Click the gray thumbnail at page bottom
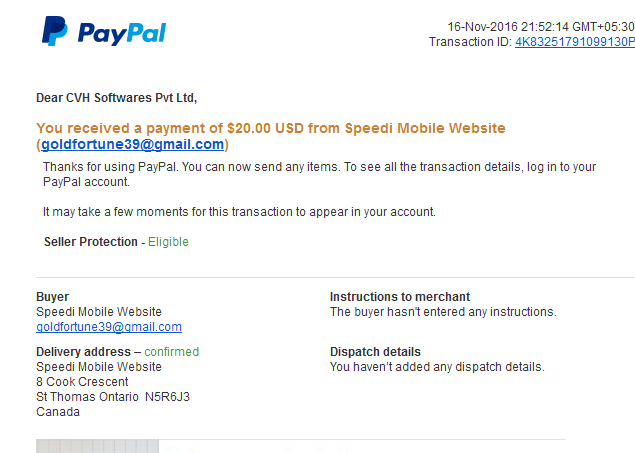This screenshot has width=635, height=453. (97, 446)
